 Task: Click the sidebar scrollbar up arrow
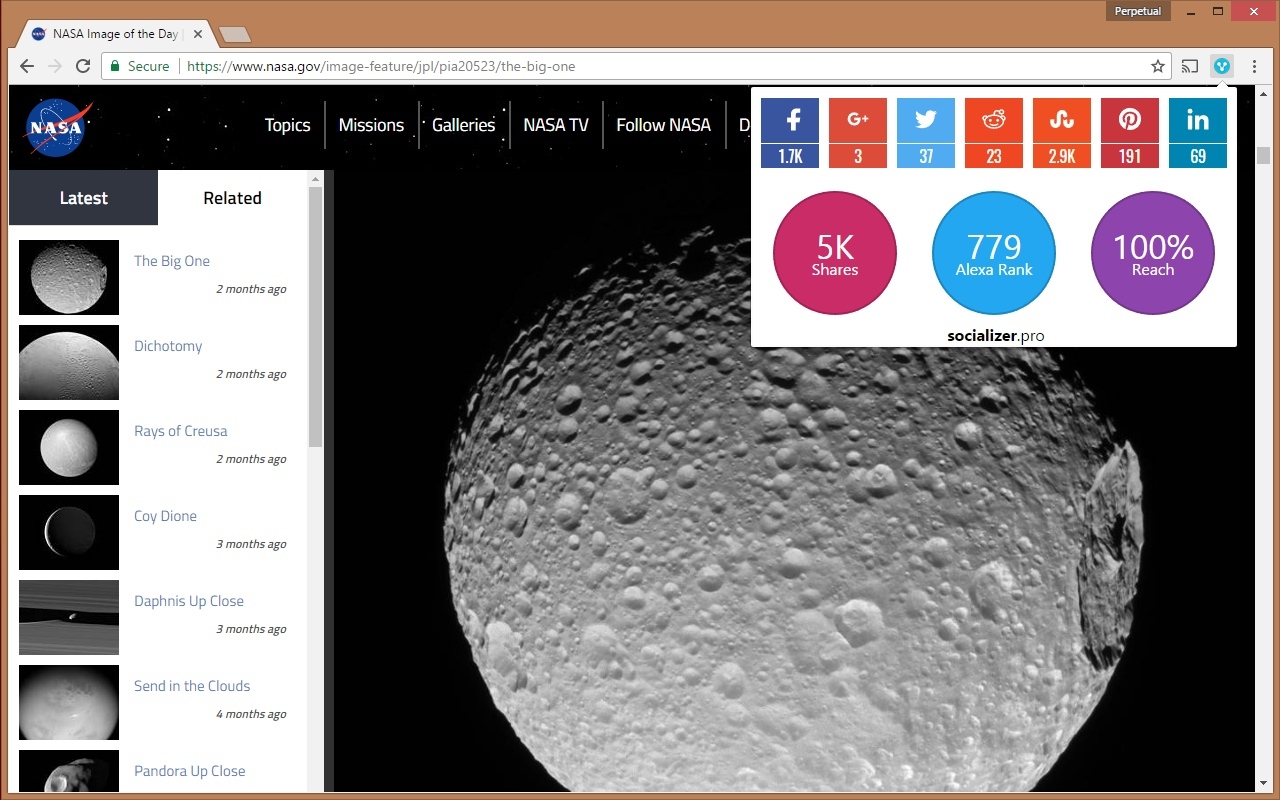pos(316,179)
